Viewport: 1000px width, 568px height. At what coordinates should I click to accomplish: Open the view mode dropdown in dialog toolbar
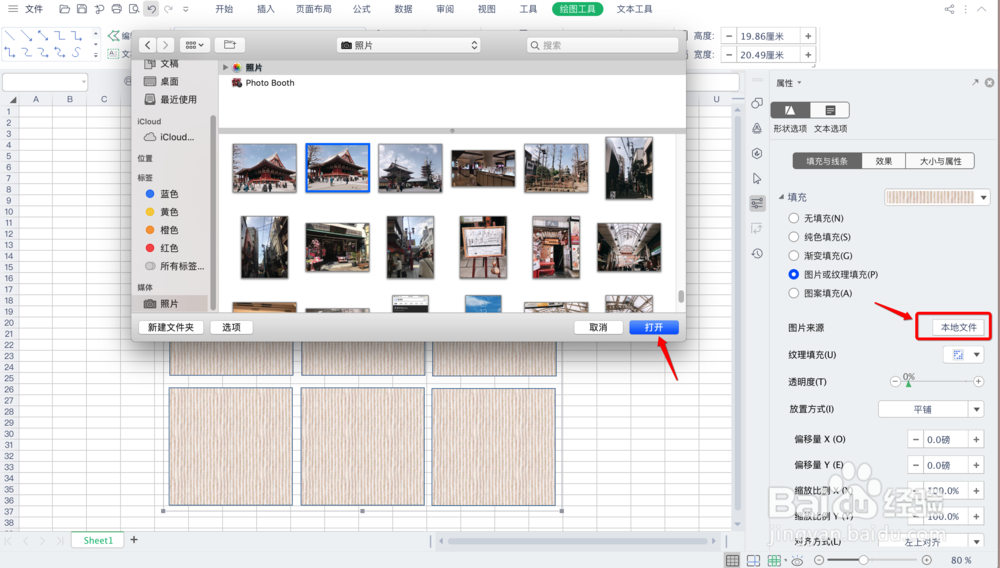pyautogui.click(x=195, y=45)
